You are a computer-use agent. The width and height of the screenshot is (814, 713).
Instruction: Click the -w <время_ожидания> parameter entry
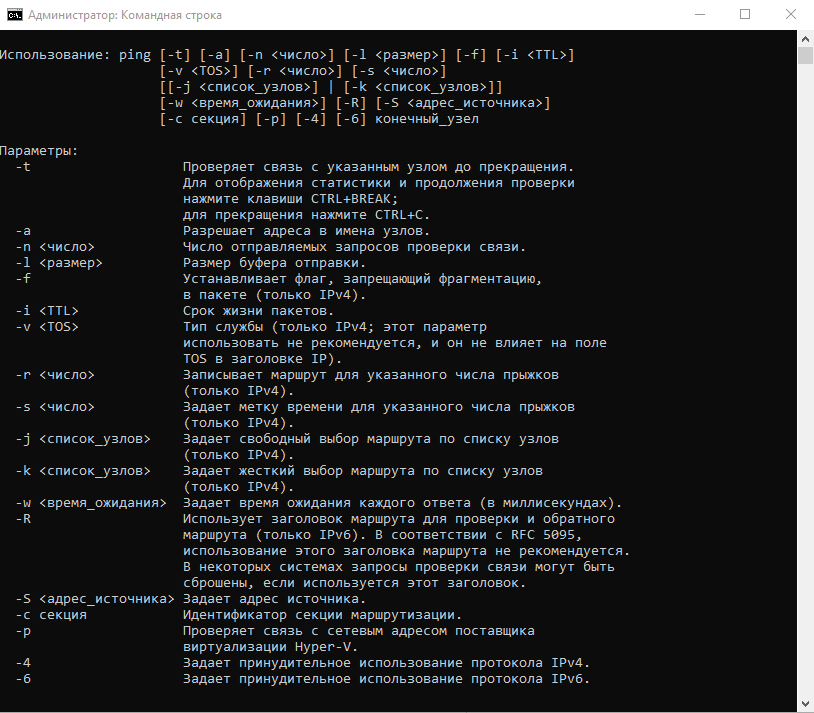tap(92, 503)
